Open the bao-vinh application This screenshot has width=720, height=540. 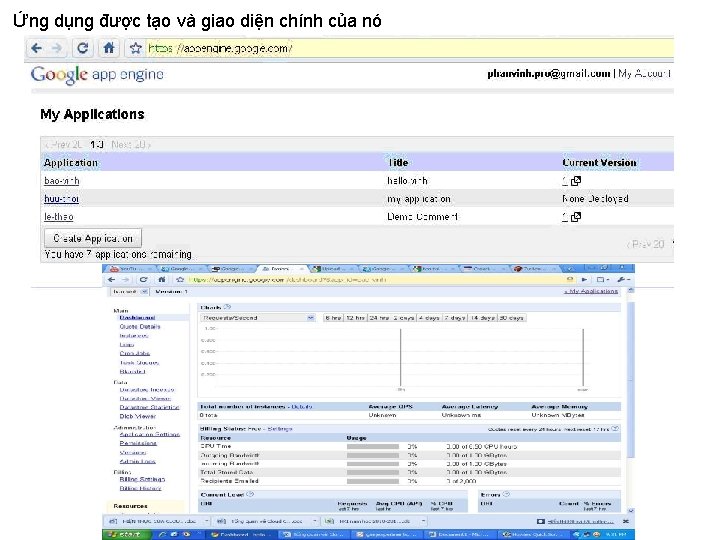(62, 181)
